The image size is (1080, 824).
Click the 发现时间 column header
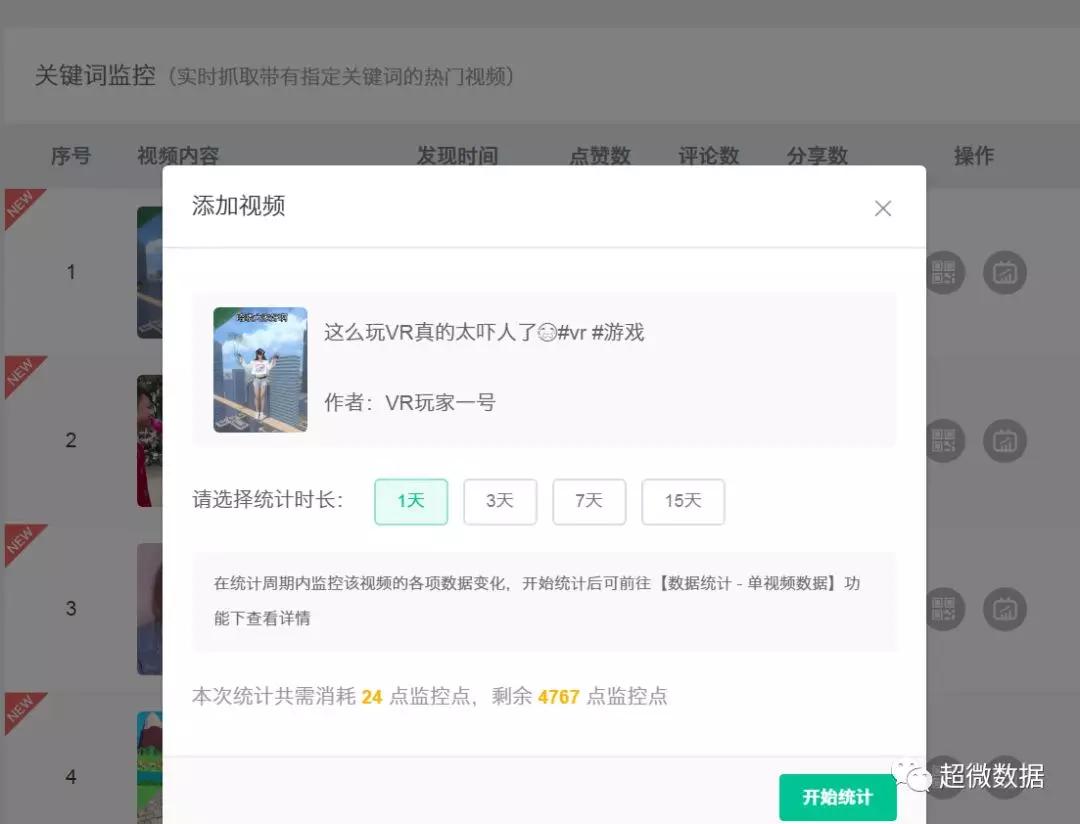(457, 156)
